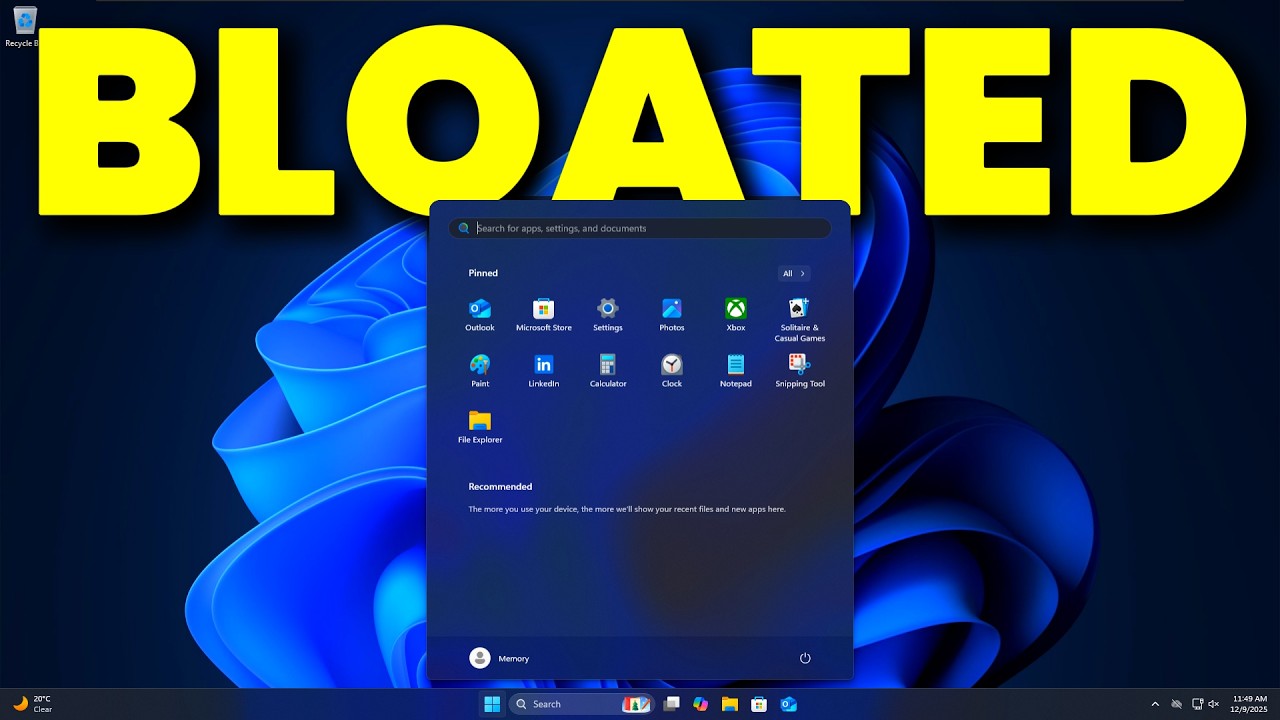This screenshot has height=720, width=1280.
Task: Click the power button in Start menu
Action: [x=805, y=658]
